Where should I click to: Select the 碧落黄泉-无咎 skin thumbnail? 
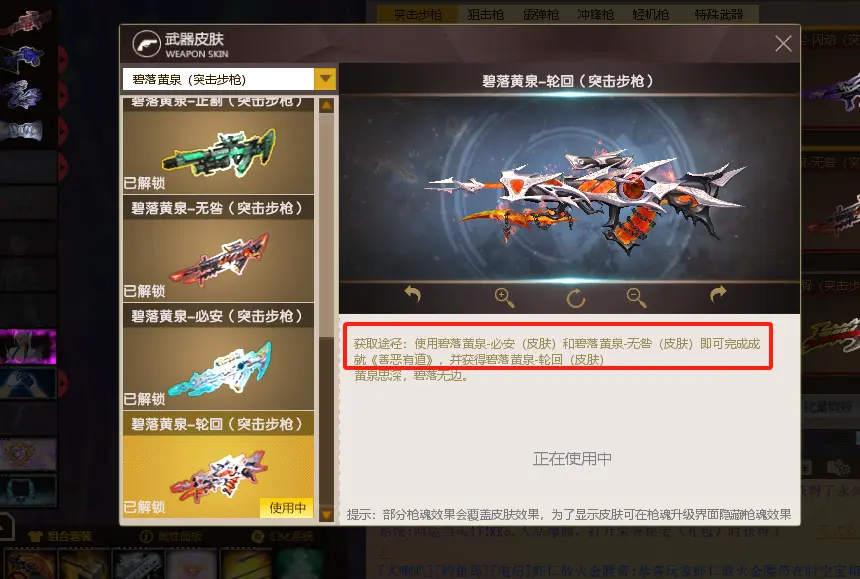218,260
